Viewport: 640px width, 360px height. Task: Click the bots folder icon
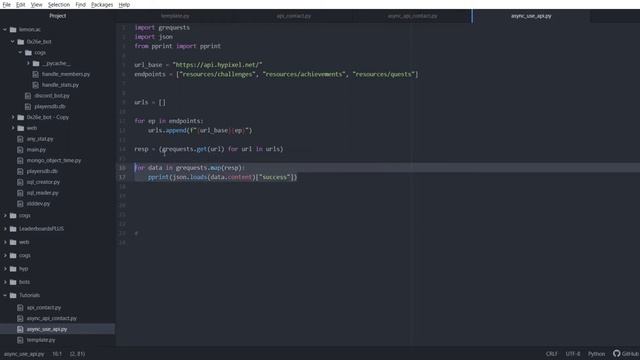(x=13, y=282)
